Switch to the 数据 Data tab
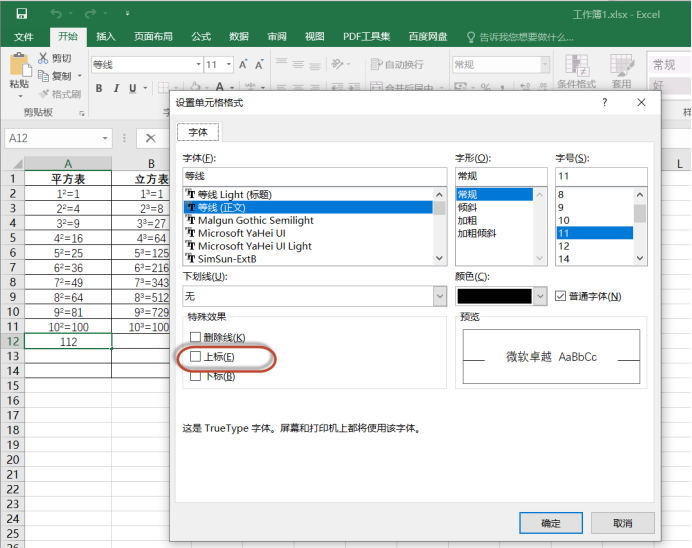The width and height of the screenshot is (692, 548). pyautogui.click(x=239, y=37)
